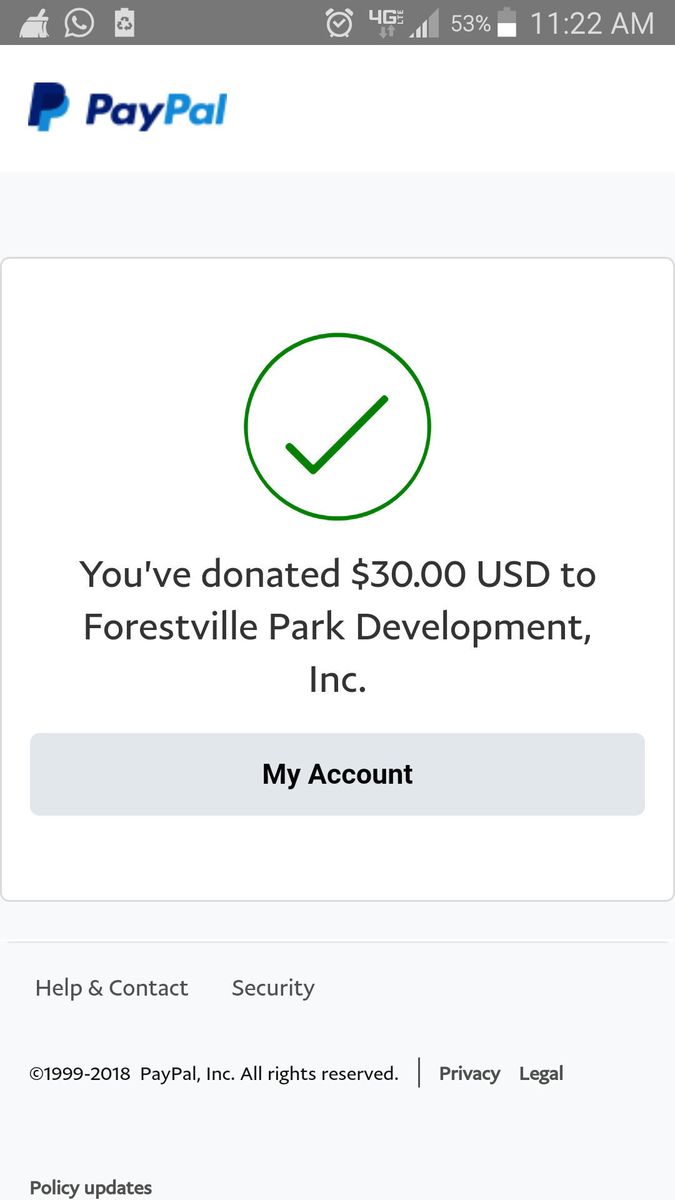The height and width of the screenshot is (1200, 675).
Task: Tap the 53% battery percentage text
Action: coord(470,23)
